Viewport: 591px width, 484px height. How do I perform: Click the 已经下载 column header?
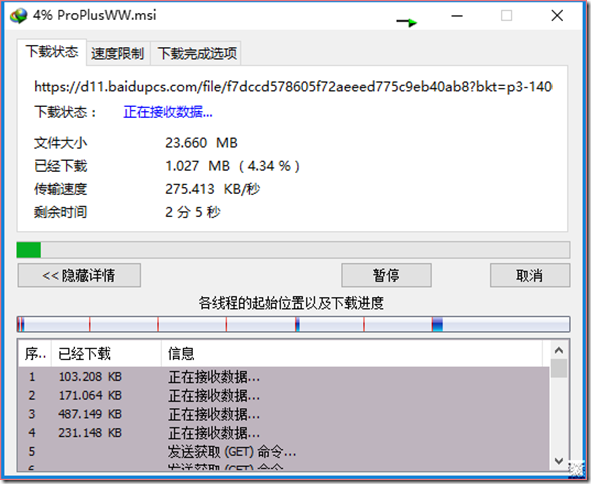pyautogui.click(x=106, y=354)
